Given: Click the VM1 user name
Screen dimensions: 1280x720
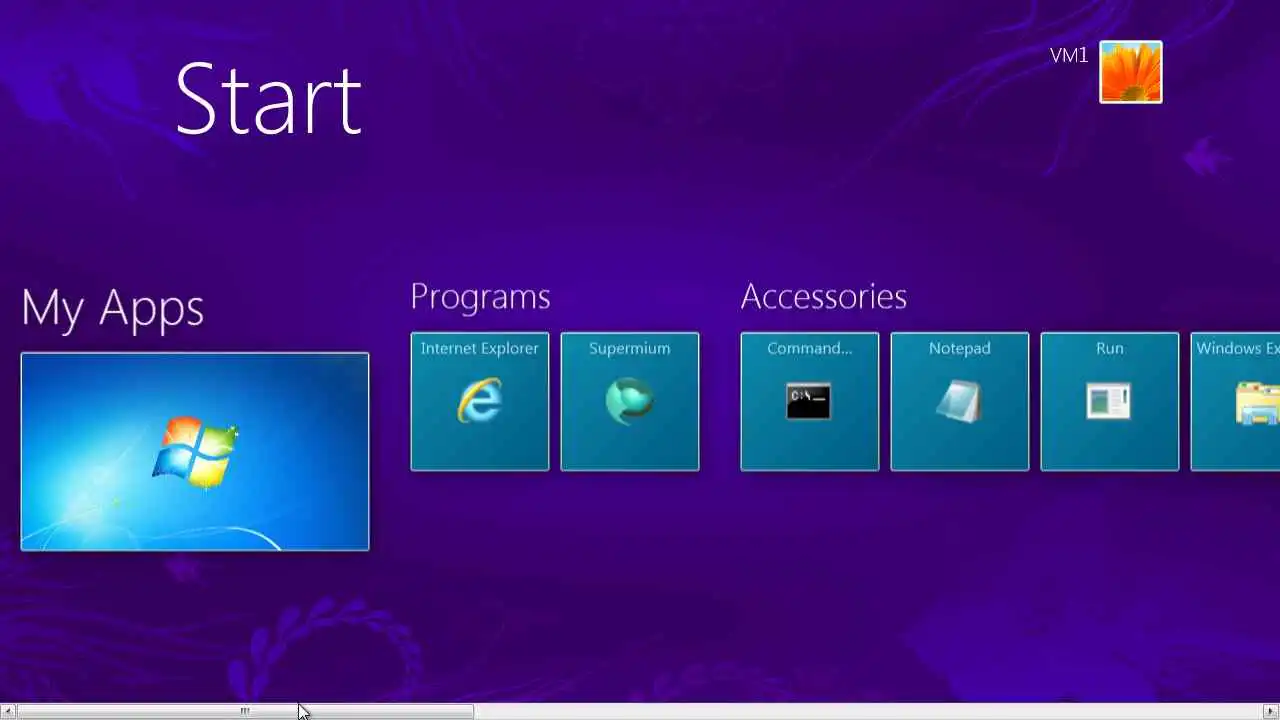Looking at the screenshot, I should [1068, 56].
